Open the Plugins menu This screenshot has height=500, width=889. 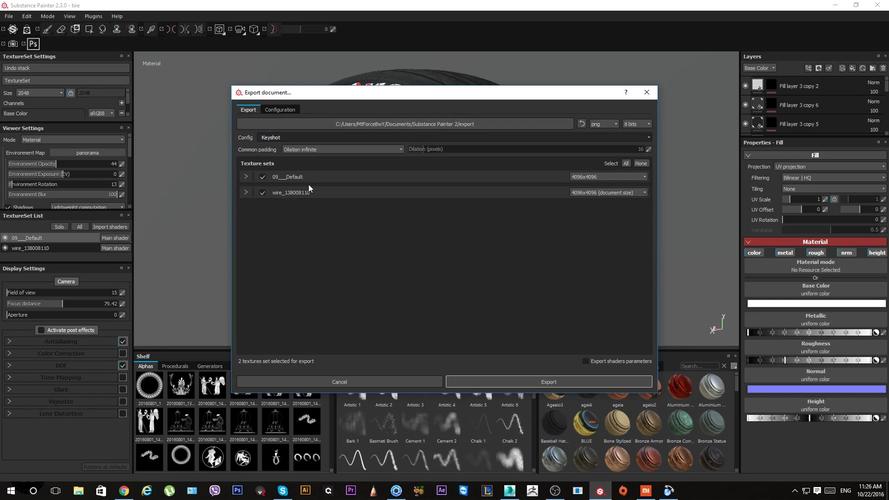[93, 16]
